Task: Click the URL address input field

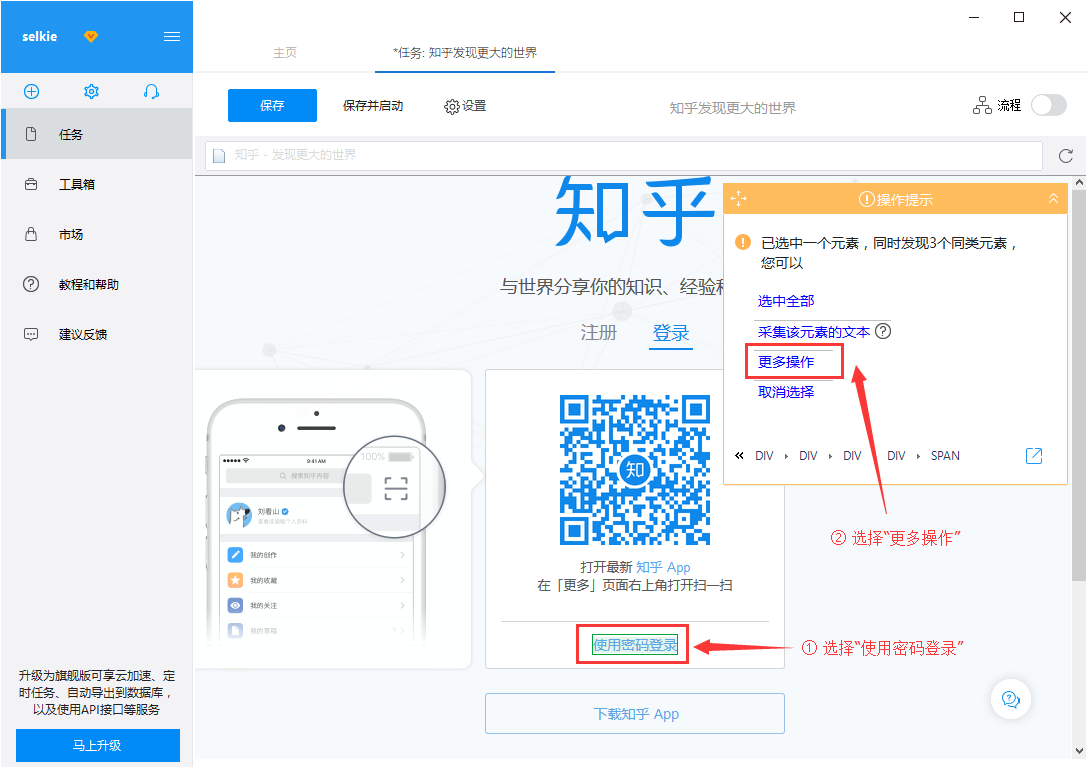Action: pos(624,155)
